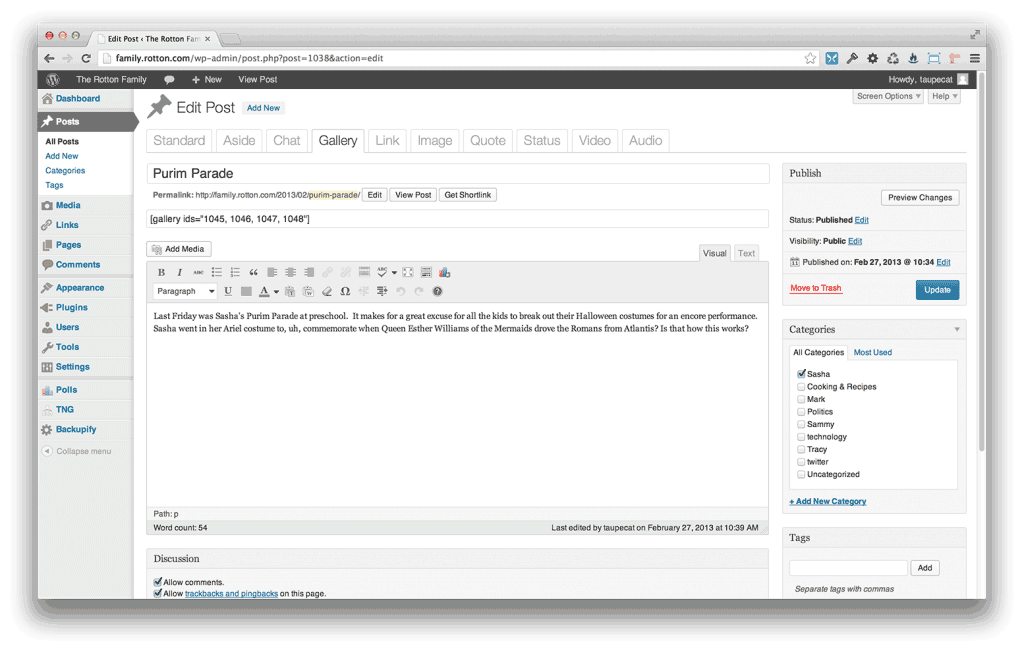Toggle bold formatting in the editor toolbar
1024x651 pixels.
click(162, 272)
